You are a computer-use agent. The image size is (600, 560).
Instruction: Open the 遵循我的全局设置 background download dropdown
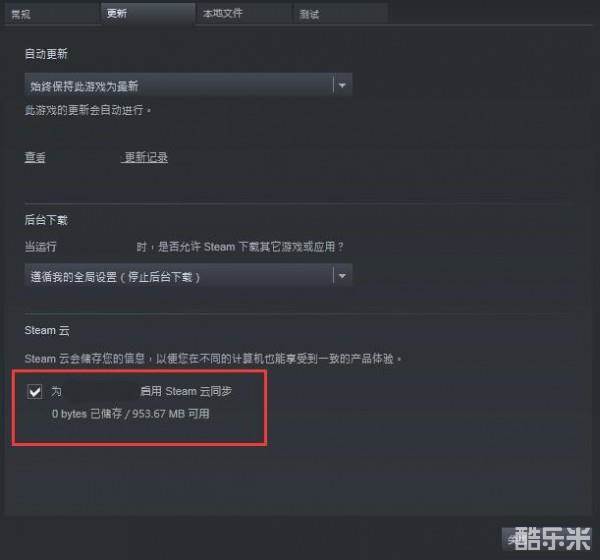click(x=188, y=276)
